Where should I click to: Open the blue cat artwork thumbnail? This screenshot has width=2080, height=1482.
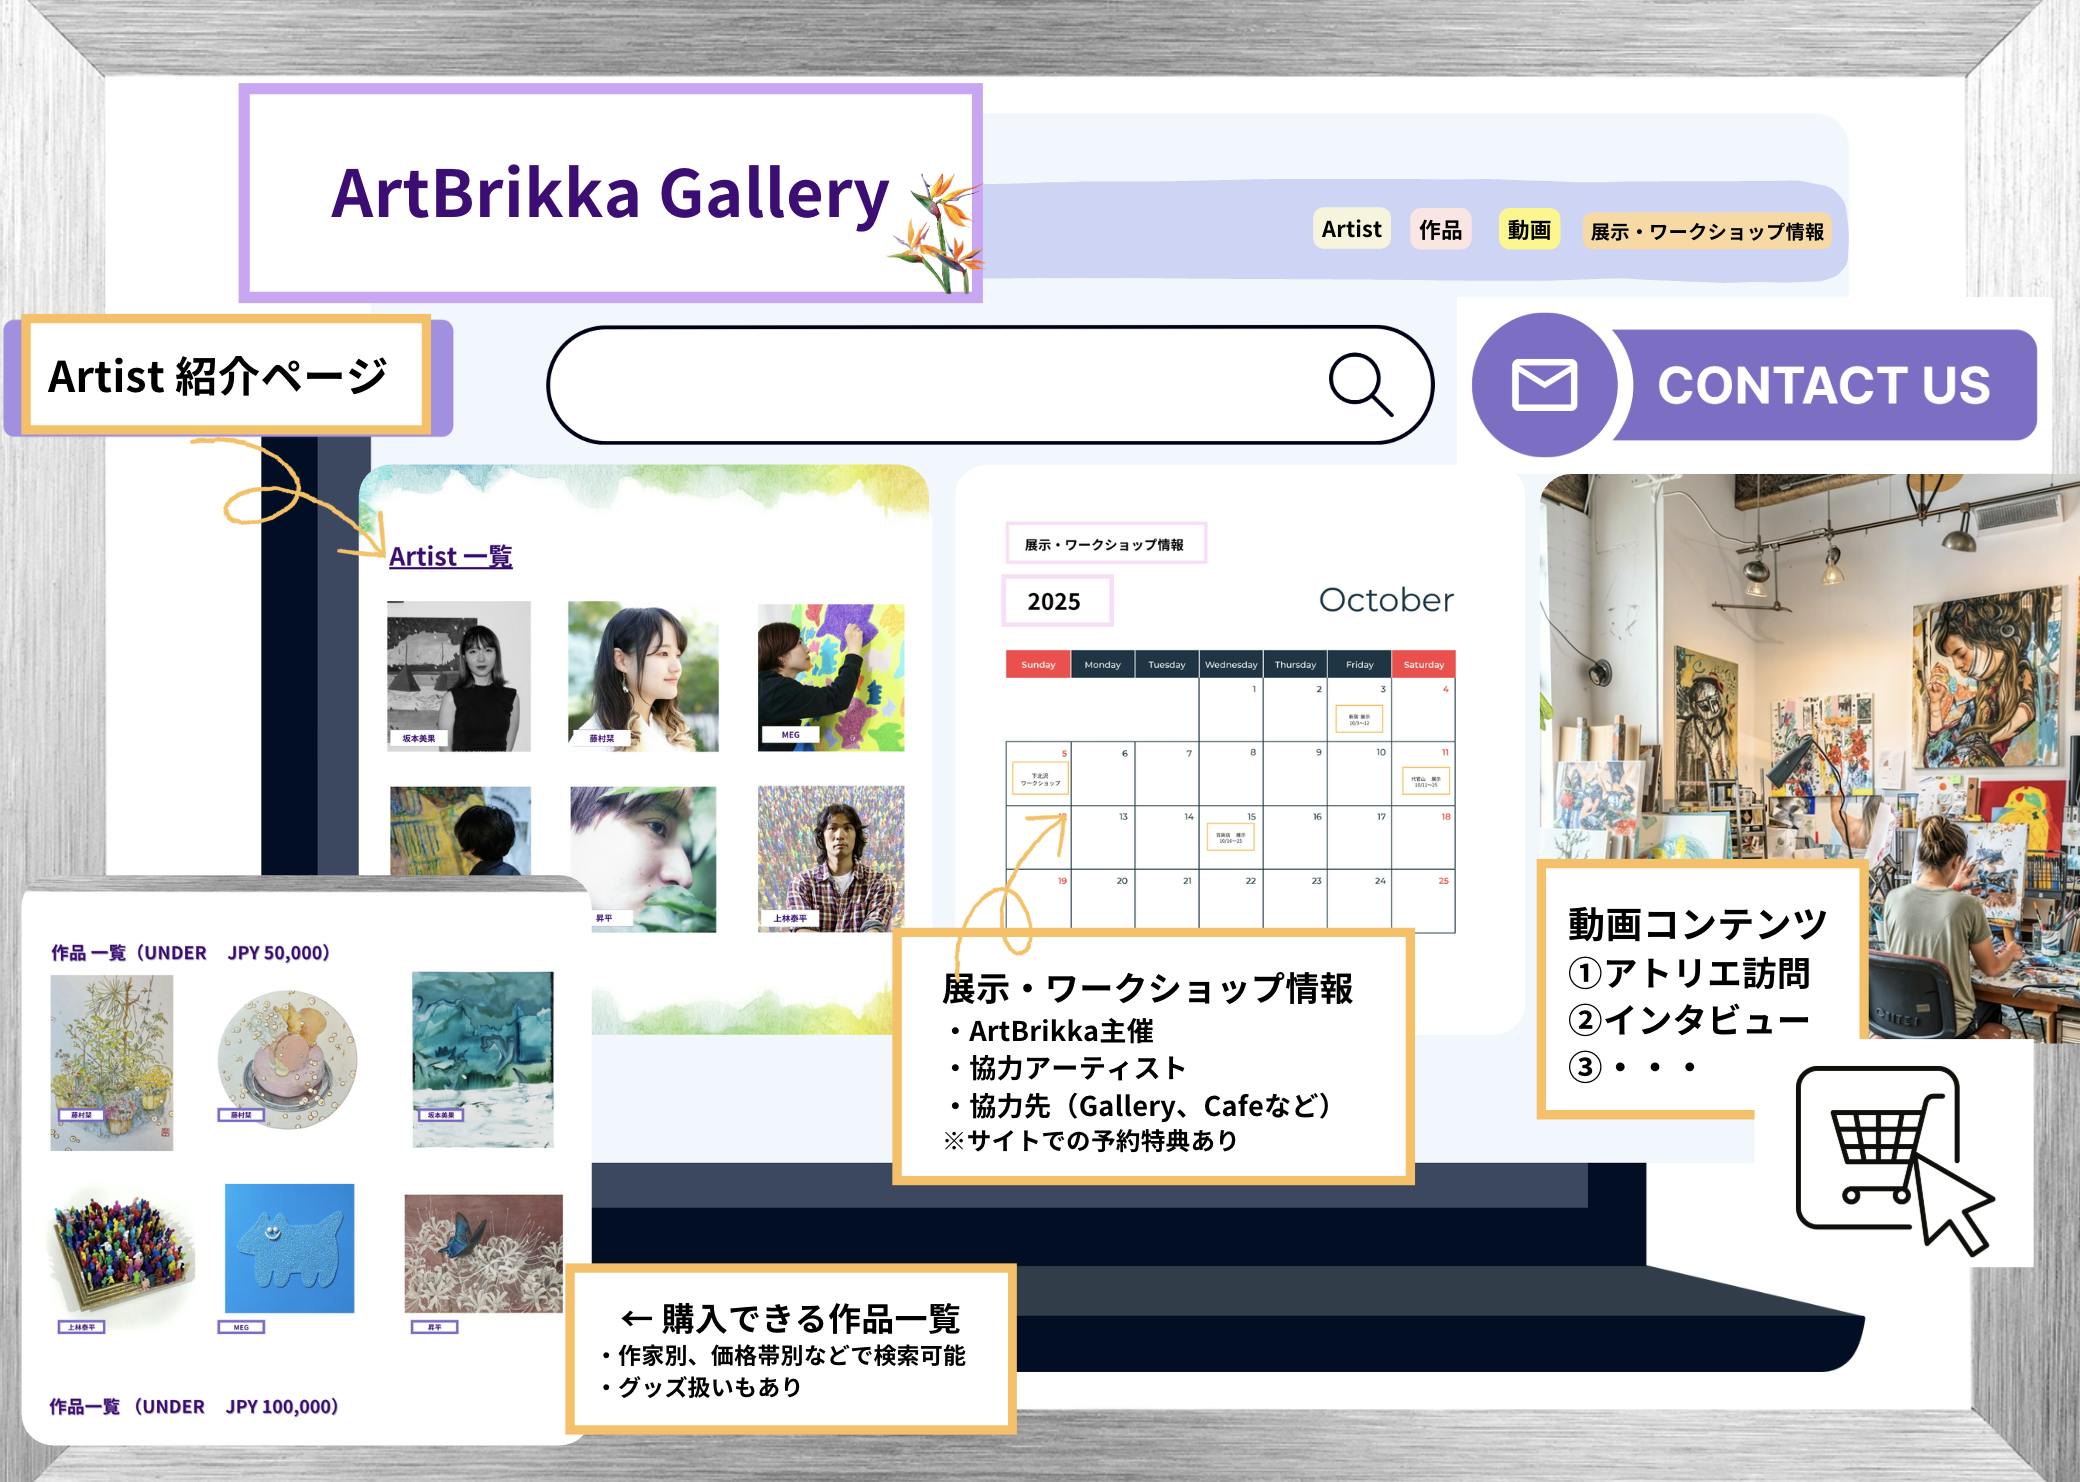click(x=289, y=1248)
